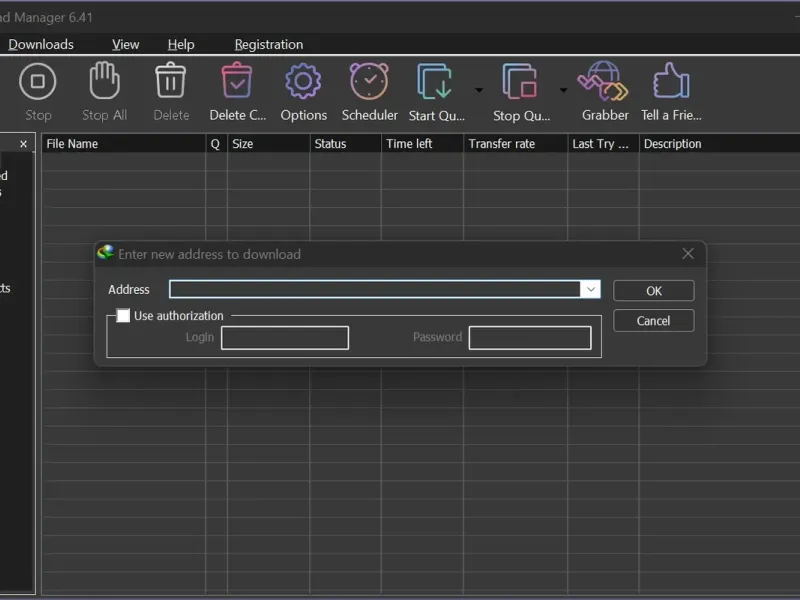
Task: Open the Downloads menu
Action: [x=41, y=44]
